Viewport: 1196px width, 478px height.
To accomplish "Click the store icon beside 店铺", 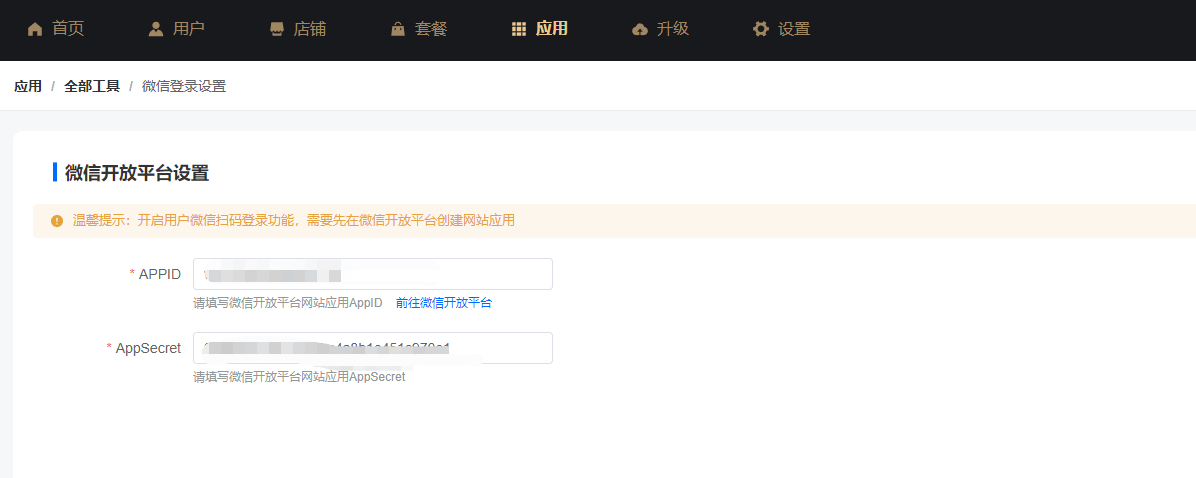I will coord(277,30).
